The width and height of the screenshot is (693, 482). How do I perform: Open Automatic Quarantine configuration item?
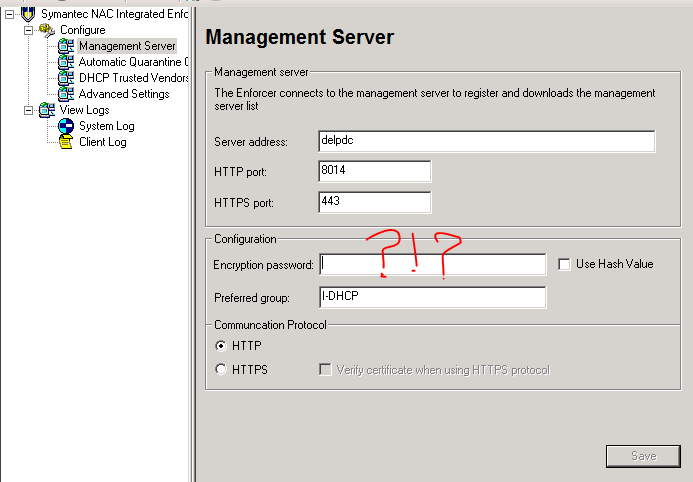click(133, 62)
